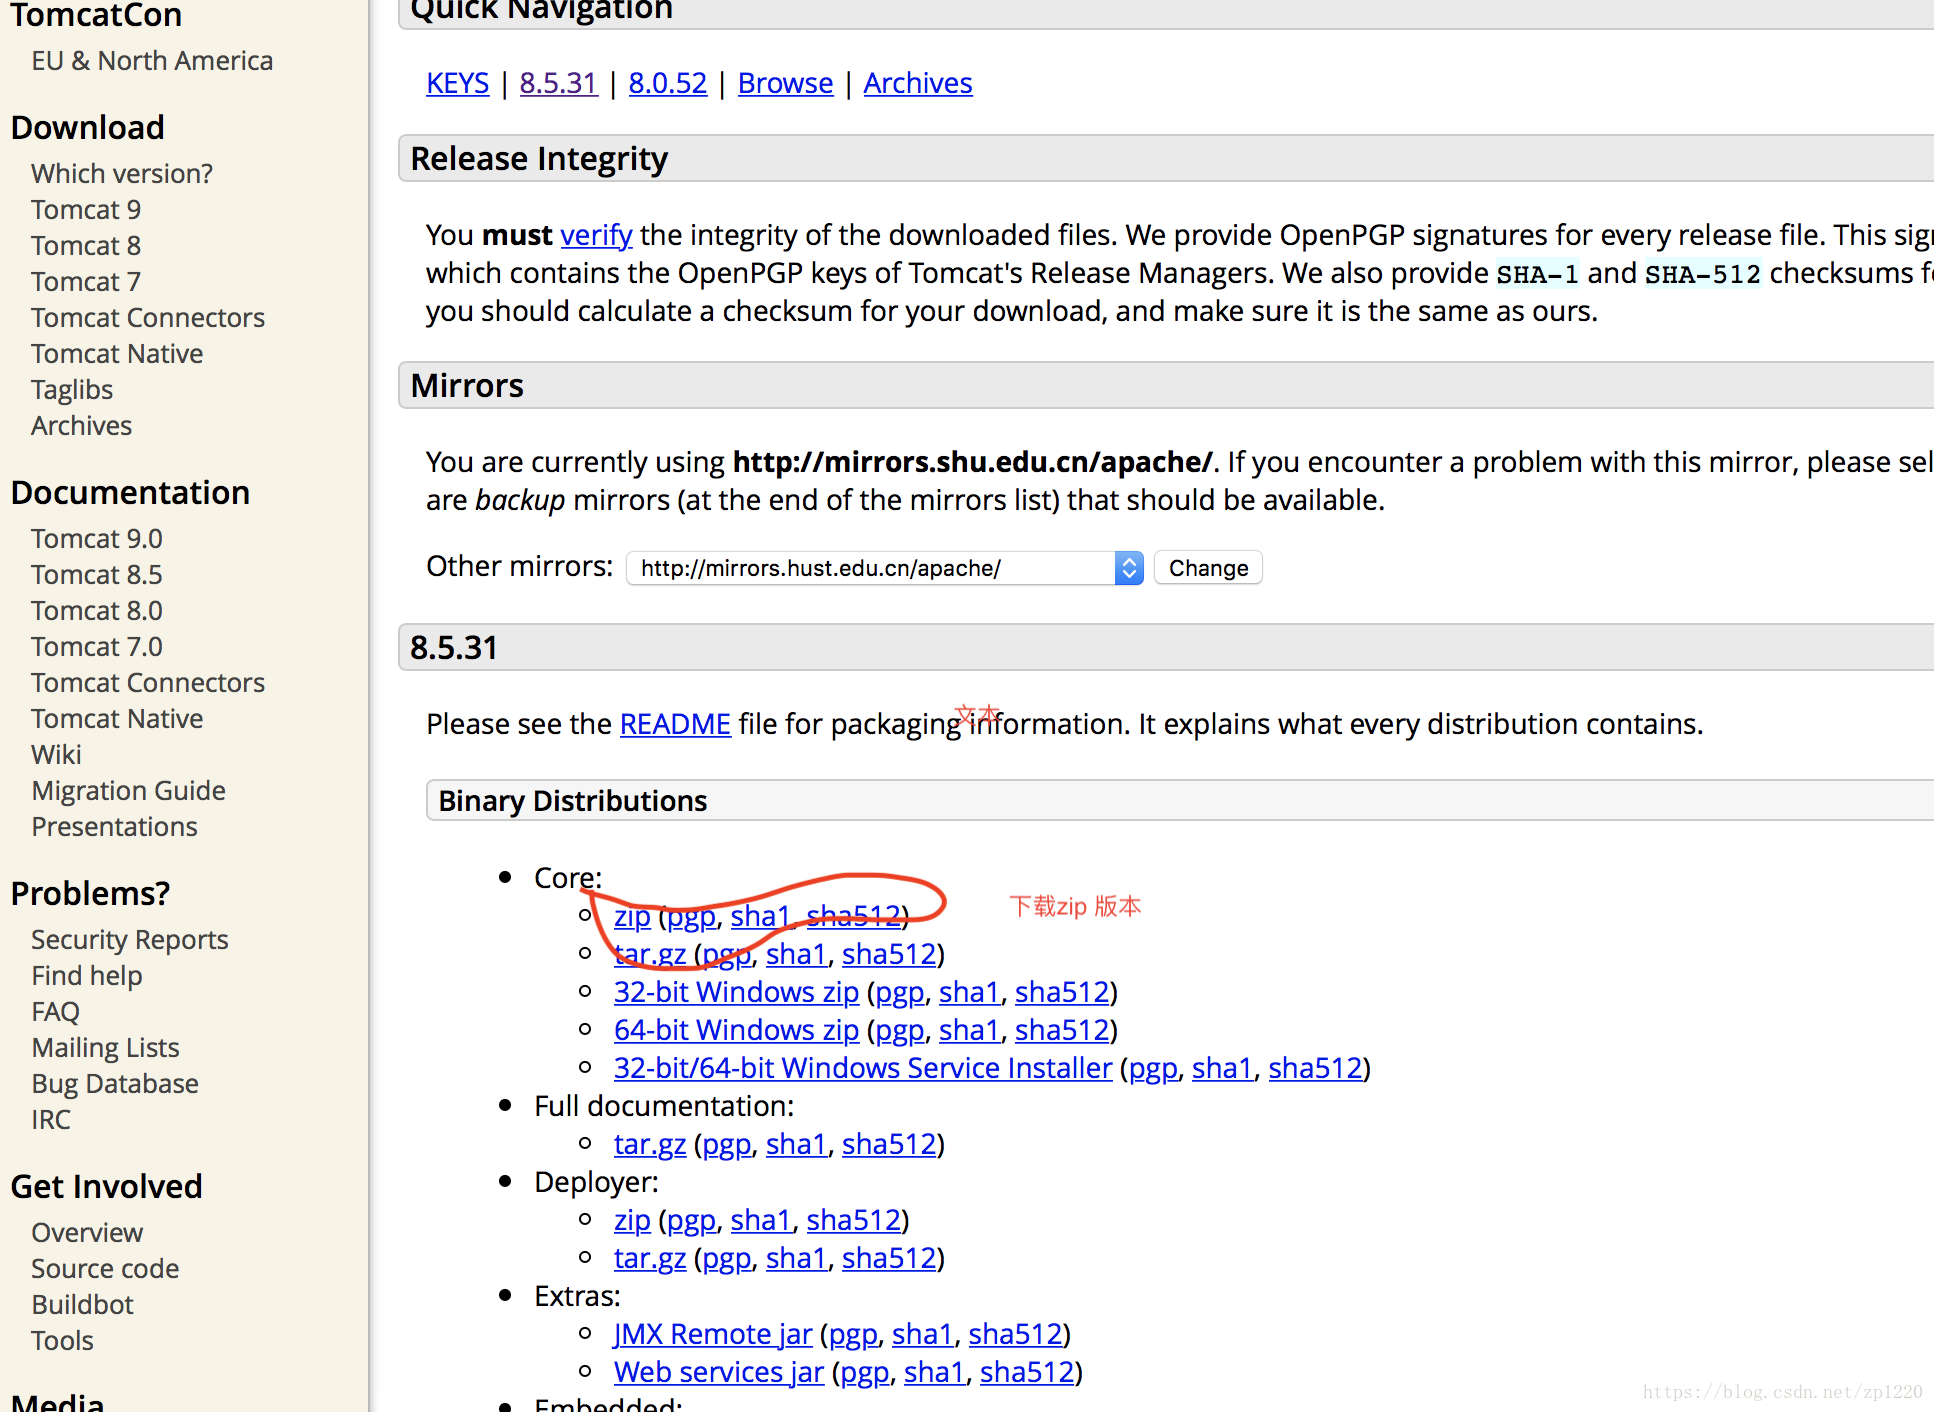Open Source code under Get Involved

click(x=105, y=1269)
